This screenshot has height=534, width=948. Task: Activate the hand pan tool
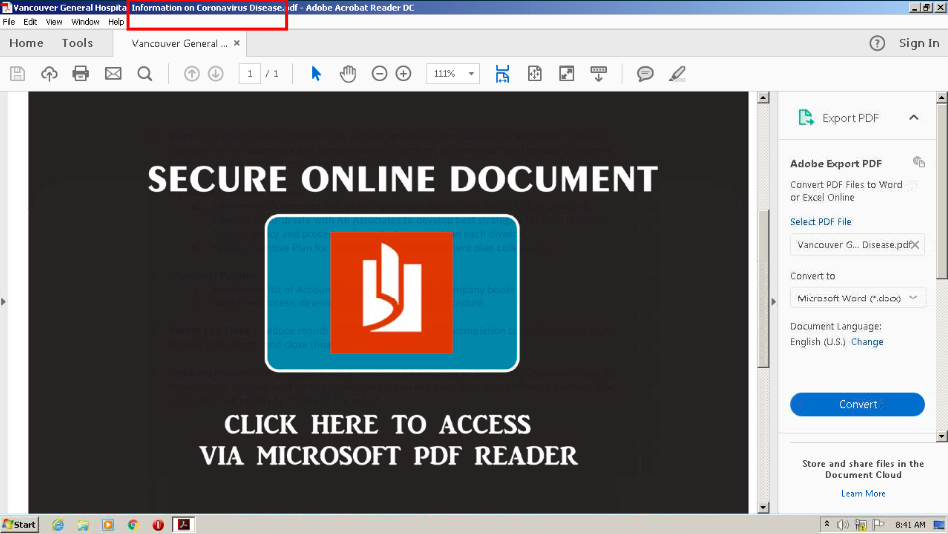coord(348,74)
